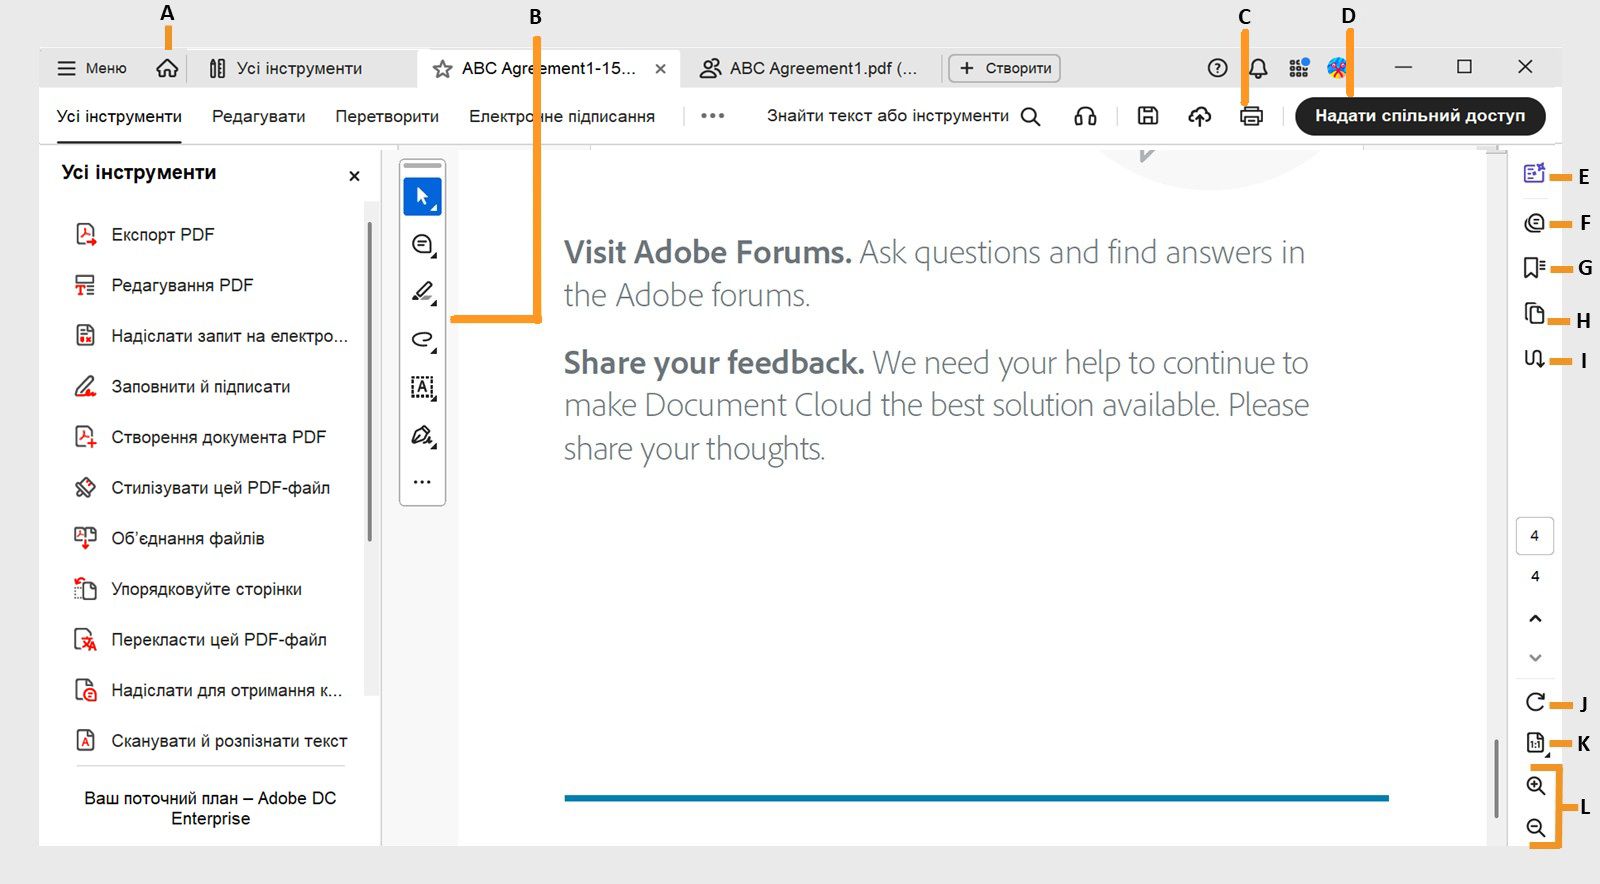Click the cloud upload icon
The width and height of the screenshot is (1600, 884).
1199,116
